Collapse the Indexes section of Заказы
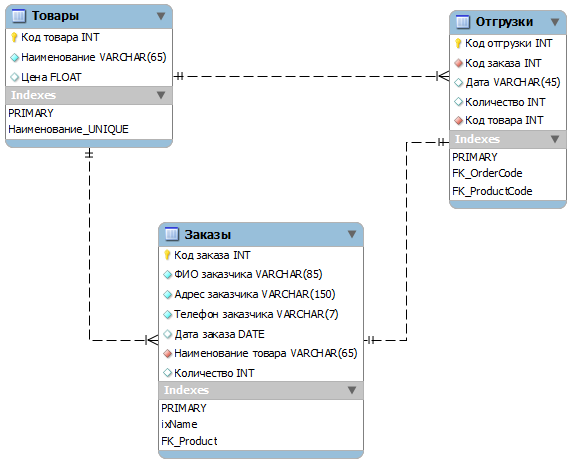 352,390
